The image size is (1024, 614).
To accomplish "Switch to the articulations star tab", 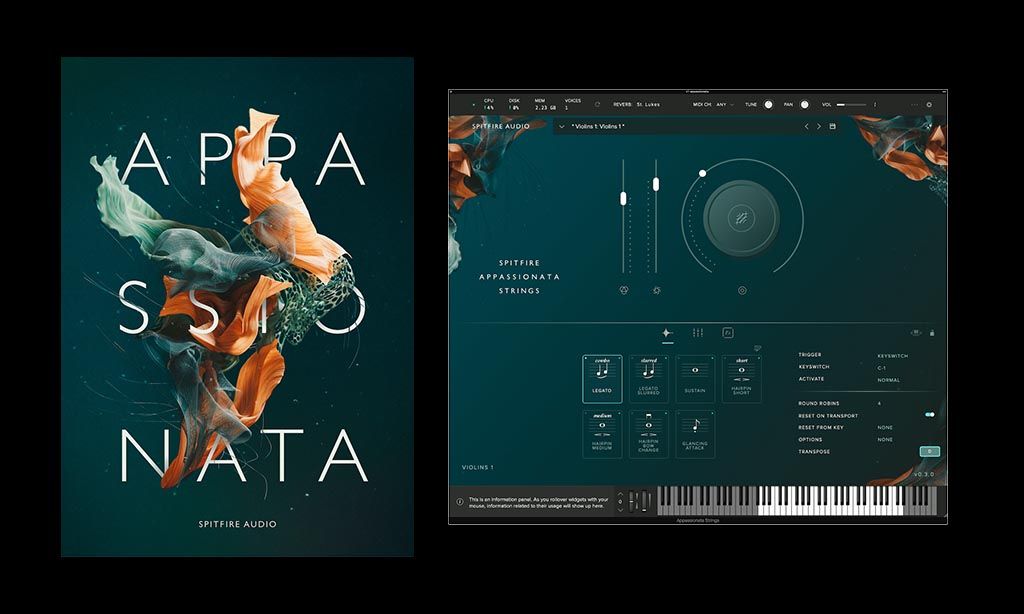I will point(667,333).
